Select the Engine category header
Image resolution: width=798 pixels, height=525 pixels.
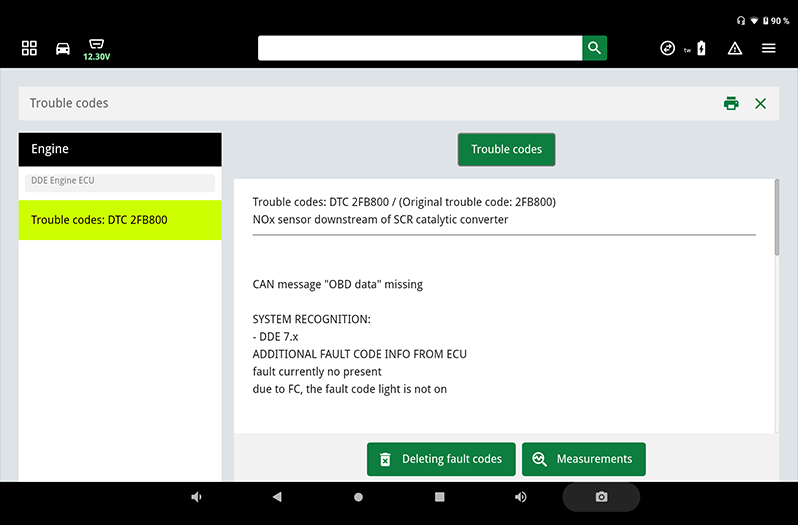click(x=120, y=149)
